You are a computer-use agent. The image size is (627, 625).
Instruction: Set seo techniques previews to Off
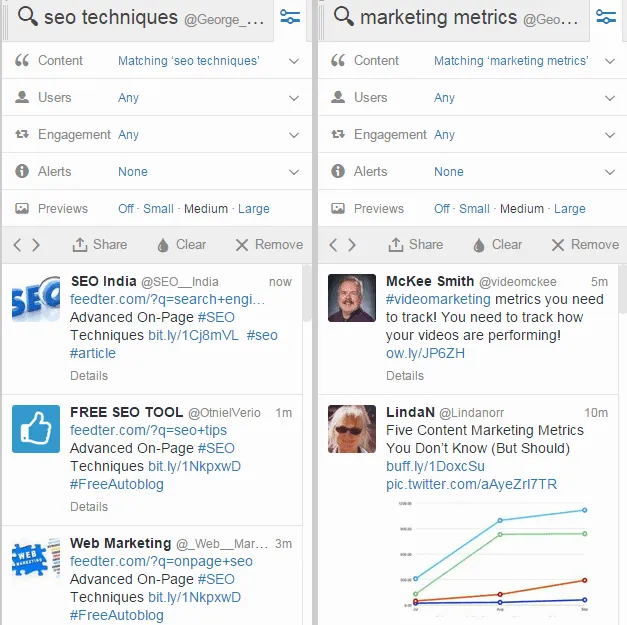pos(126,209)
